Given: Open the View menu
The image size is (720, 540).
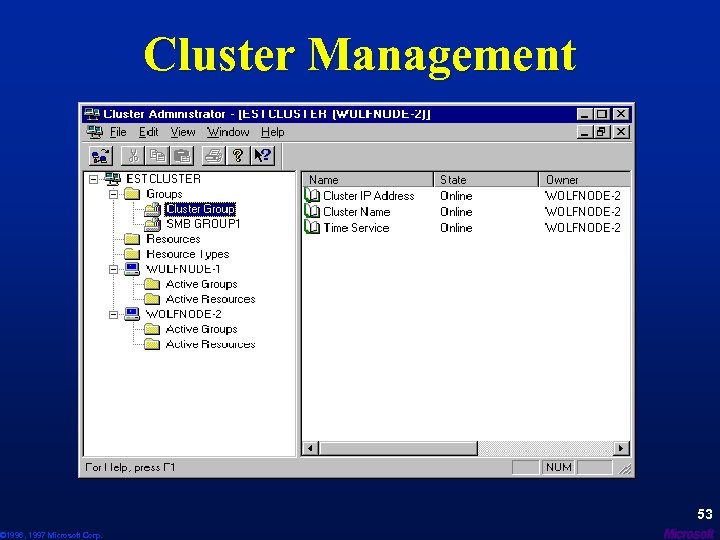Looking at the screenshot, I should 183,132.
